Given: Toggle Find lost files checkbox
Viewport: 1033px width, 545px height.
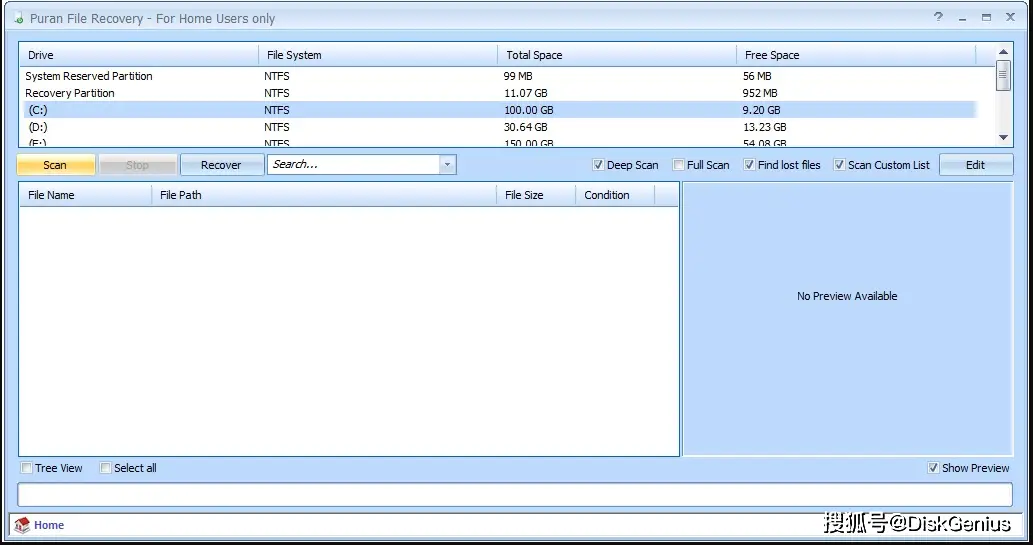Looking at the screenshot, I should (x=749, y=165).
